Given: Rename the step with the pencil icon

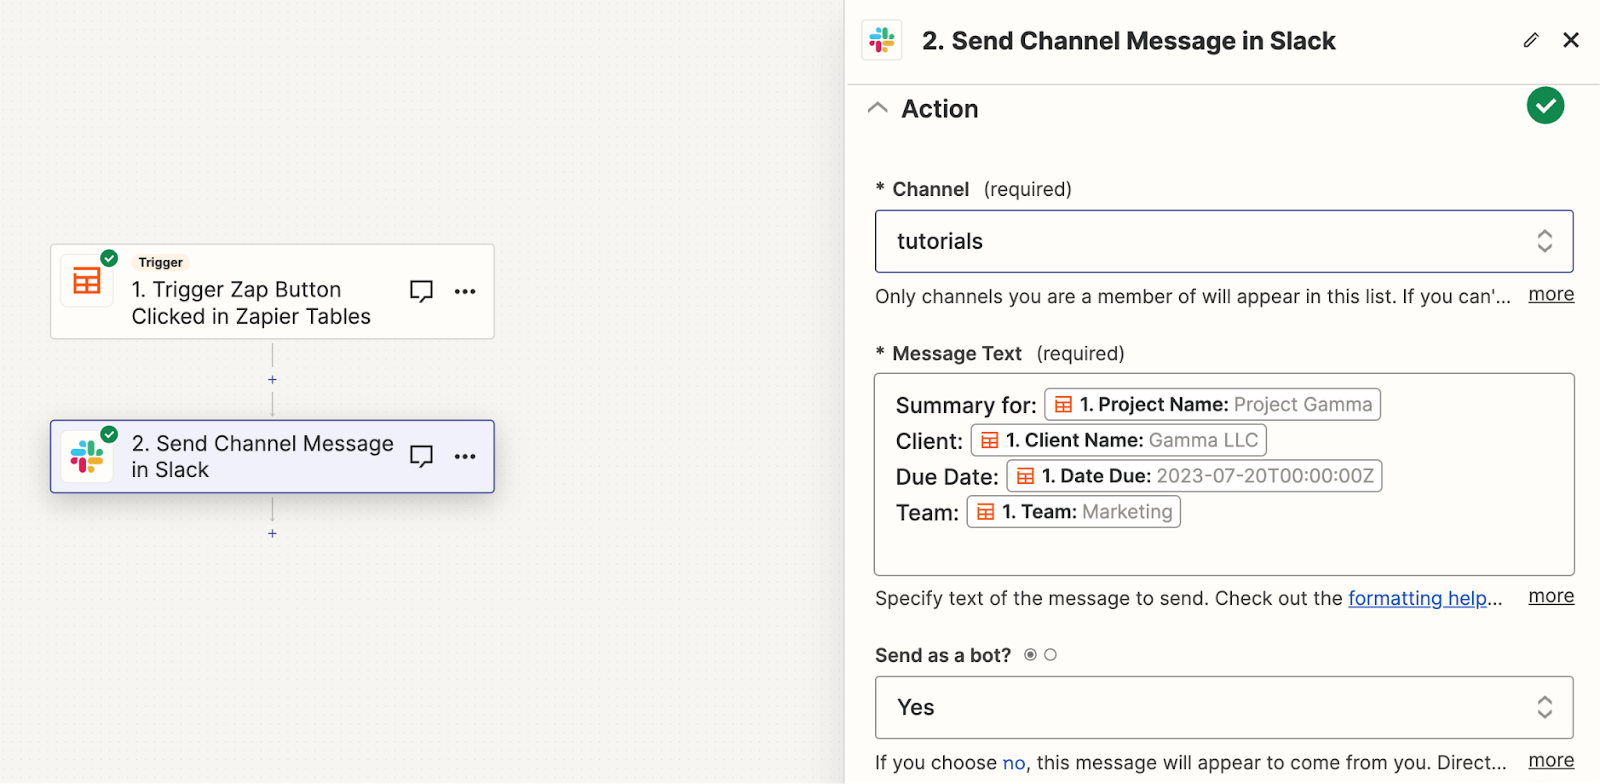Looking at the screenshot, I should point(1531,40).
